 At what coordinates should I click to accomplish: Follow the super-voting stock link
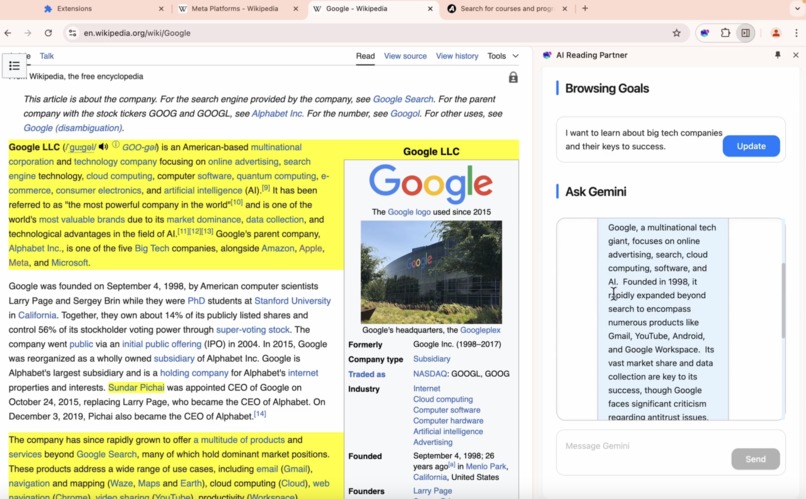tap(253, 329)
